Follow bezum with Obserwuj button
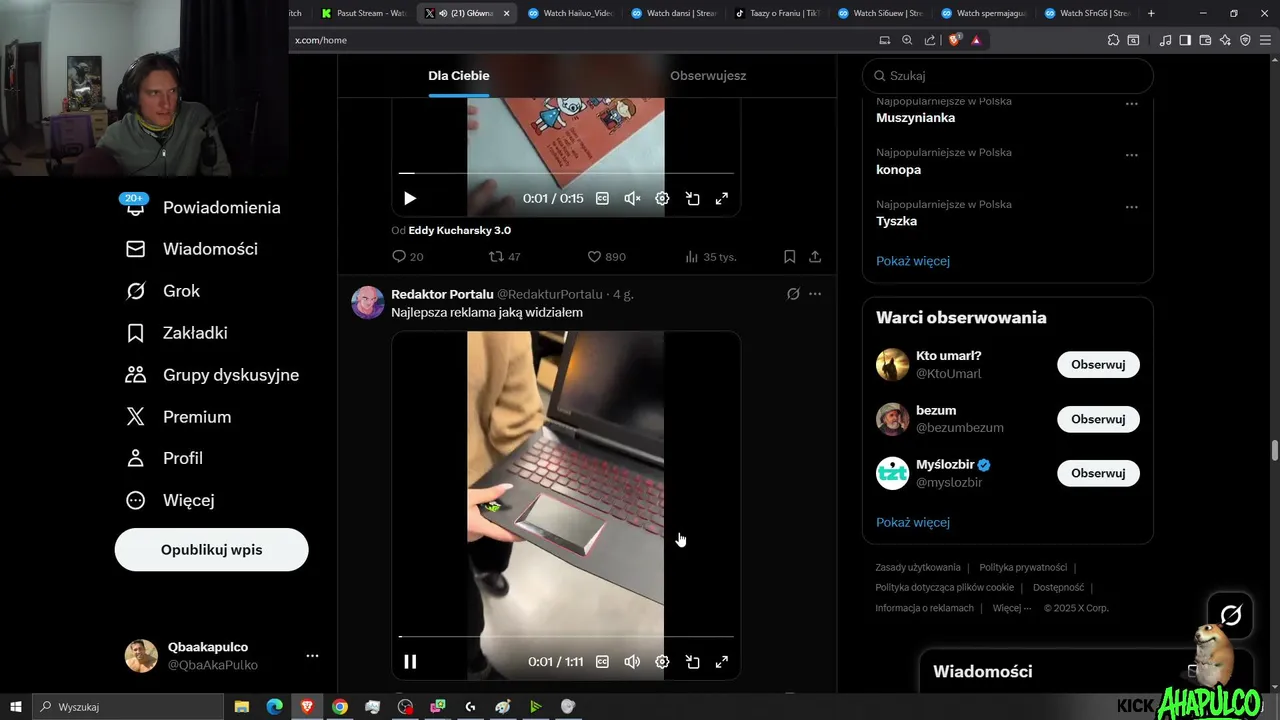 click(x=1098, y=419)
